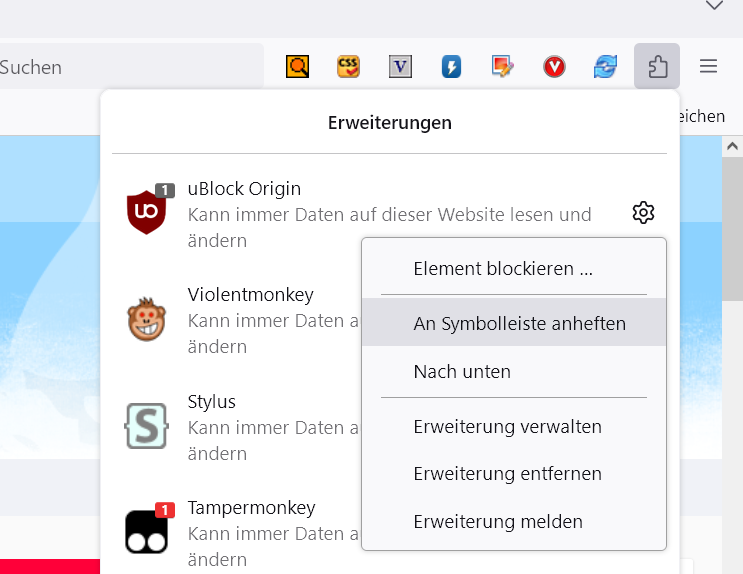The height and width of the screenshot is (574, 743).
Task: Click the CSS extension toolbar icon
Action: pos(348,67)
